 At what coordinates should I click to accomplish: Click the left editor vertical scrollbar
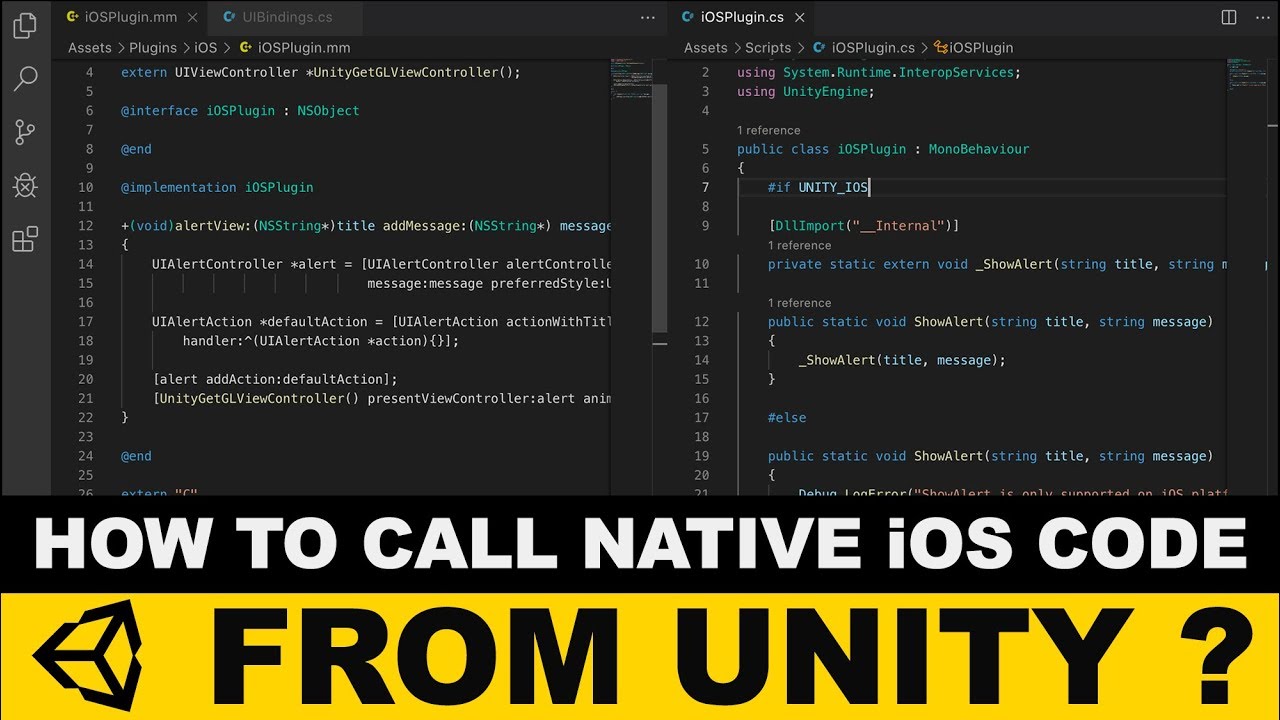(659, 208)
